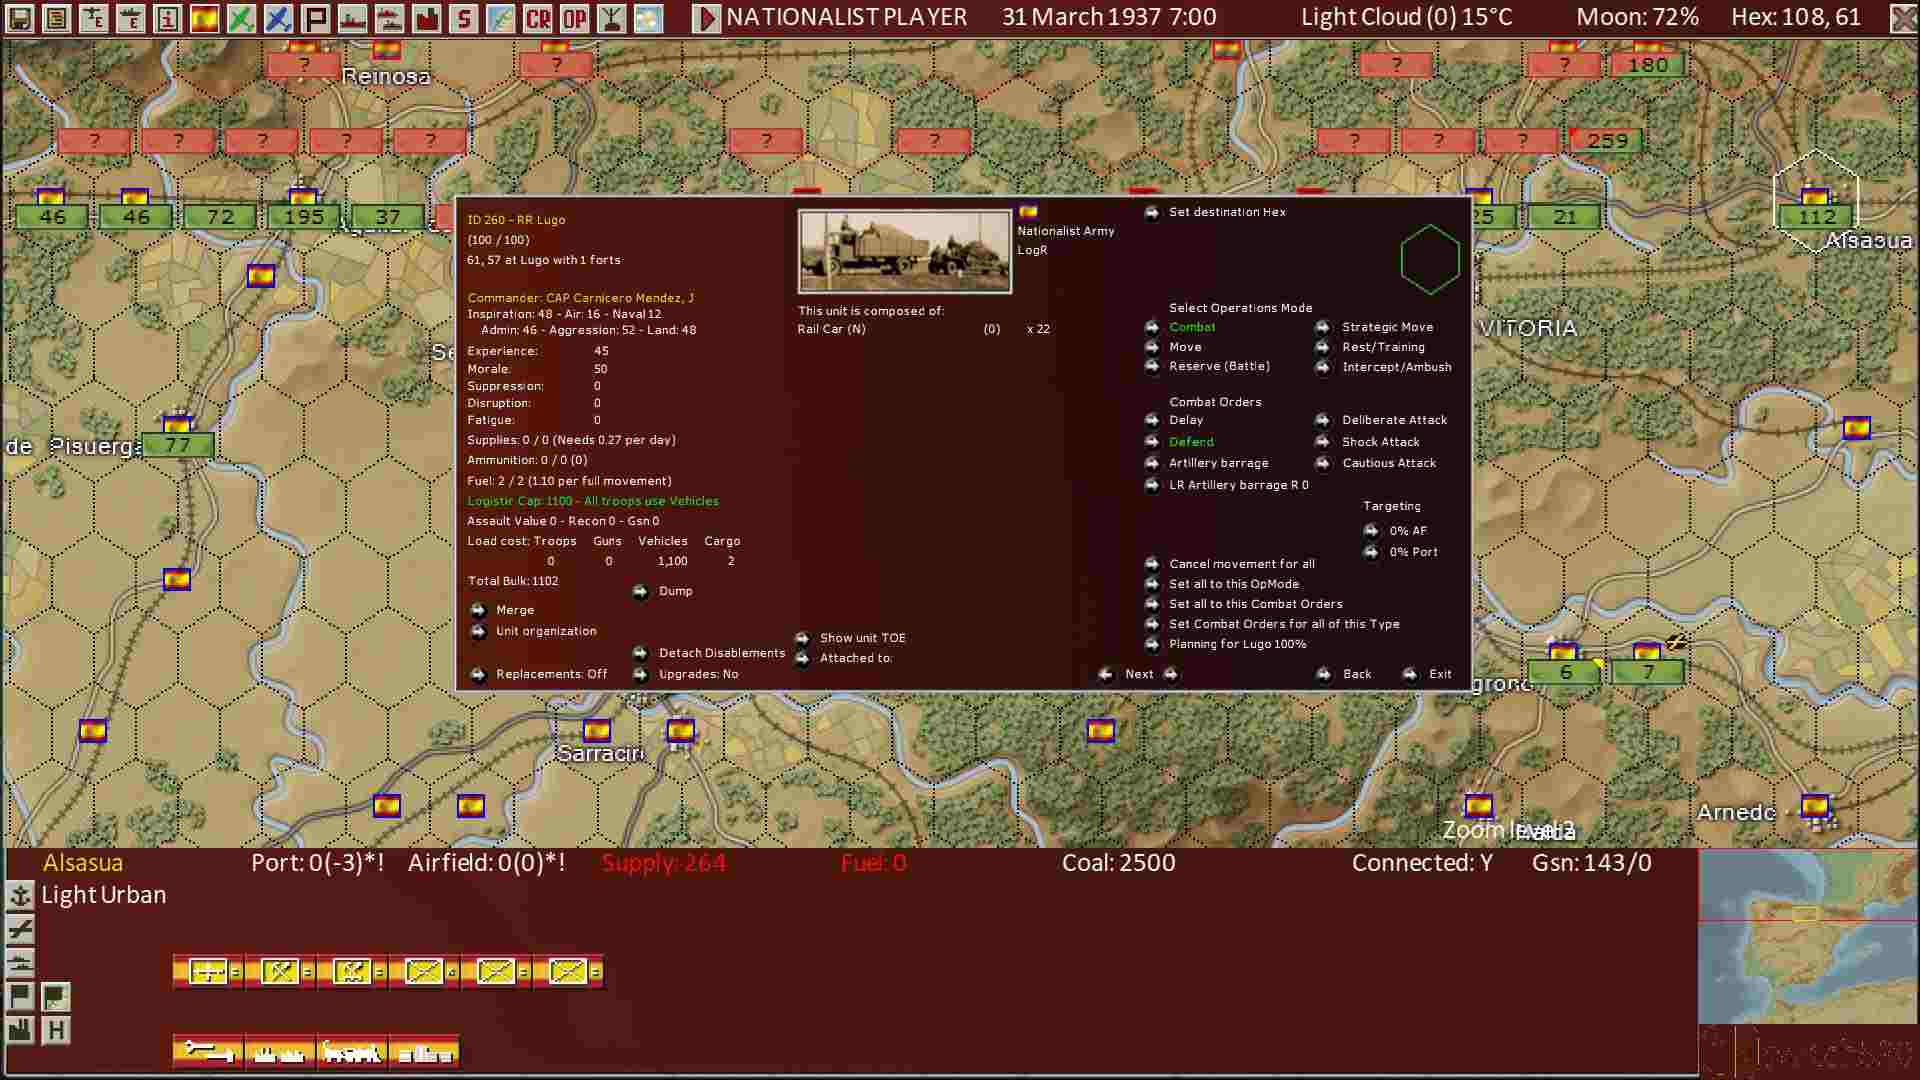Viewport: 1920px width, 1080px height.
Task: Select the airfield plane icon in lower left
Action: (19, 928)
